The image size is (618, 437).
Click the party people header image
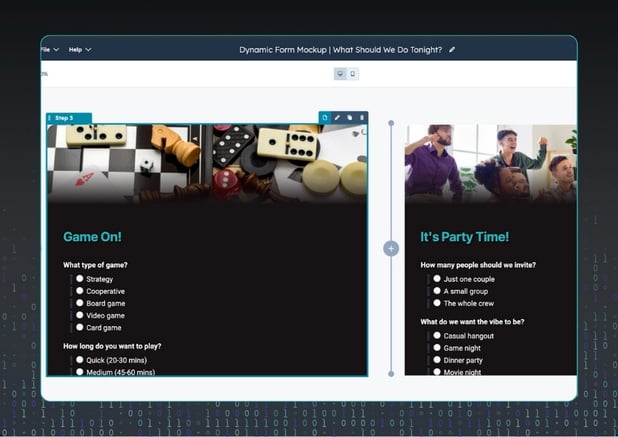[x=491, y=164]
